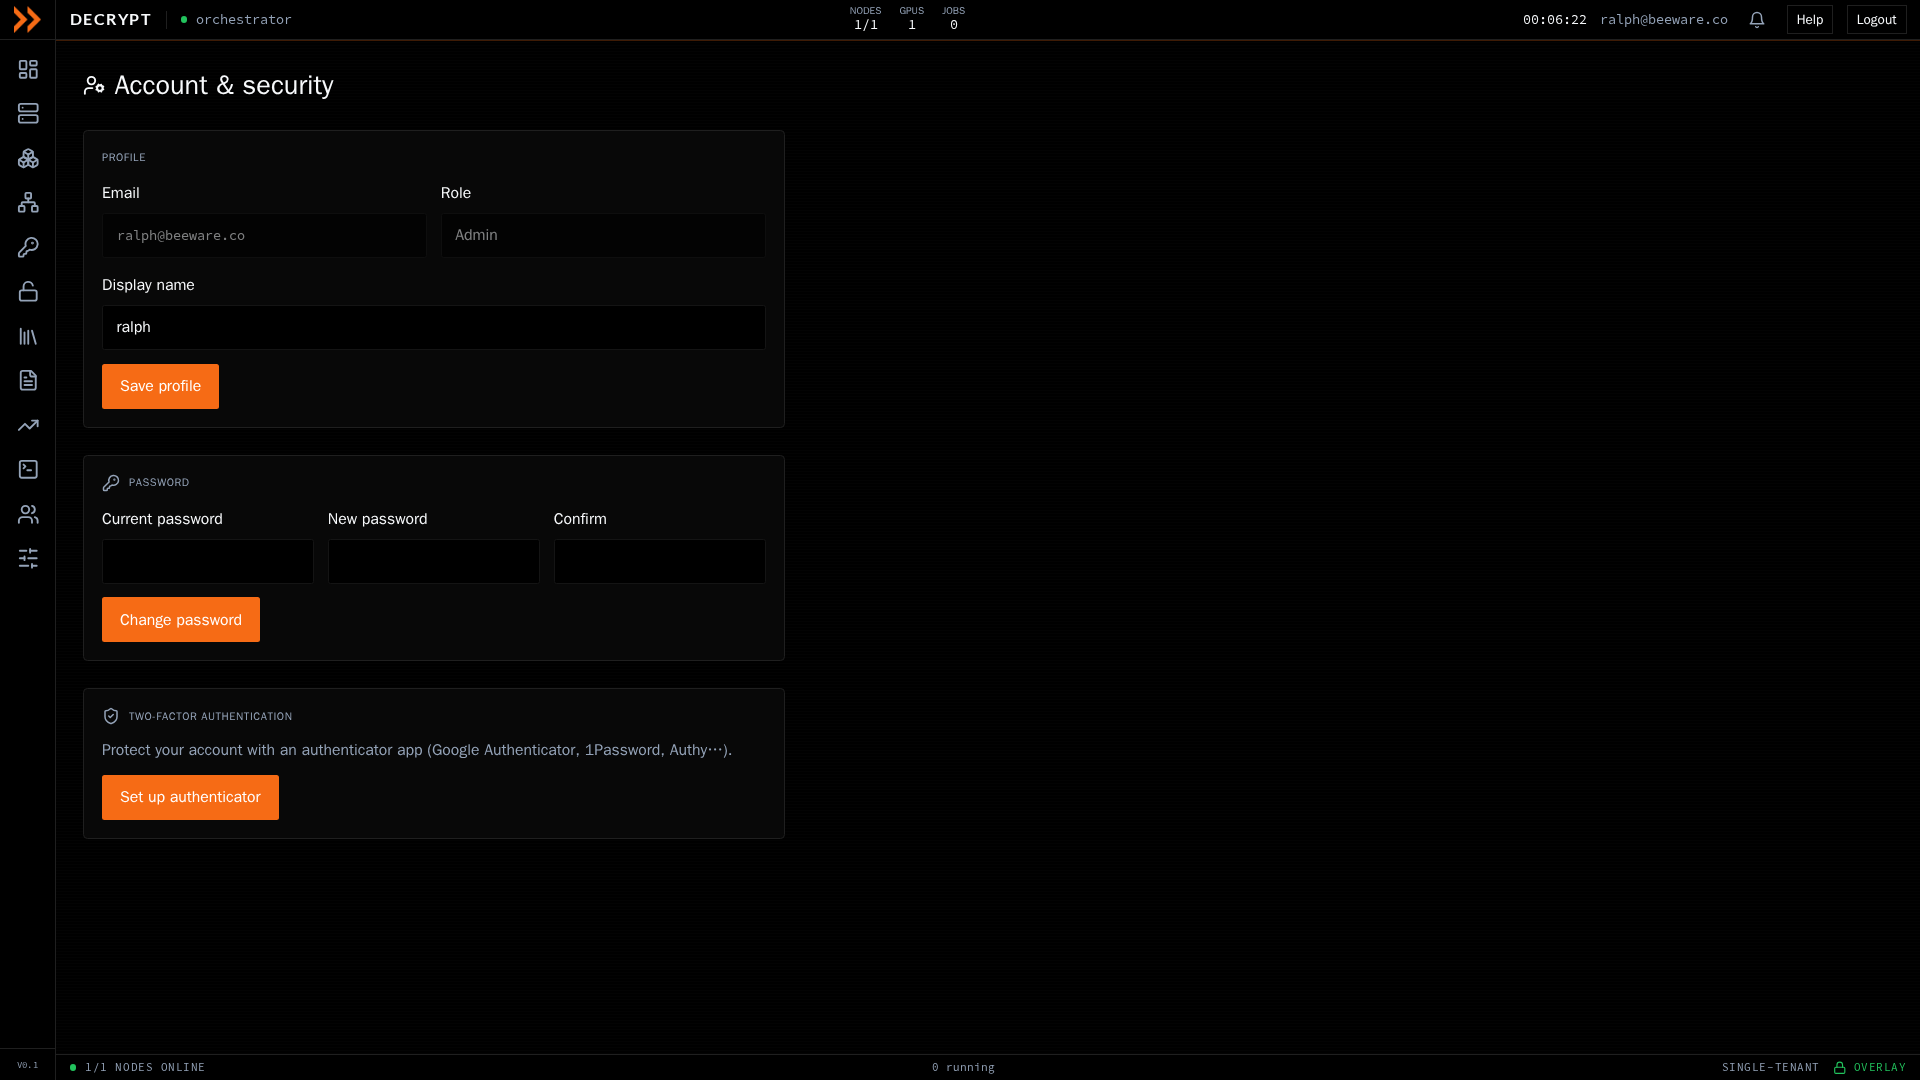Screen dimensions: 1920x1080
Task: Click the disabled Email field
Action: coord(264,235)
